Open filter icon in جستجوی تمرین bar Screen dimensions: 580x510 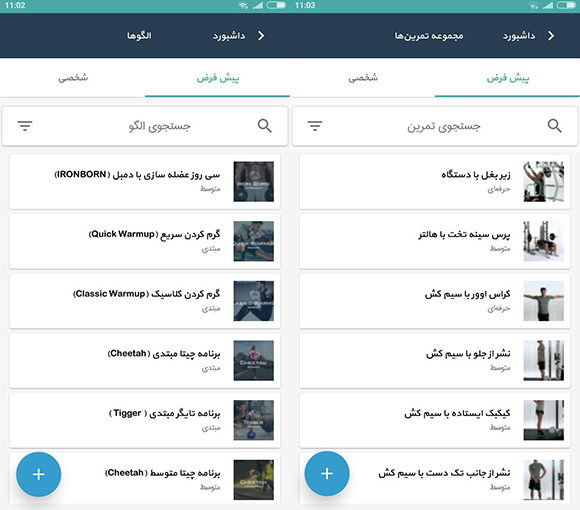point(315,126)
